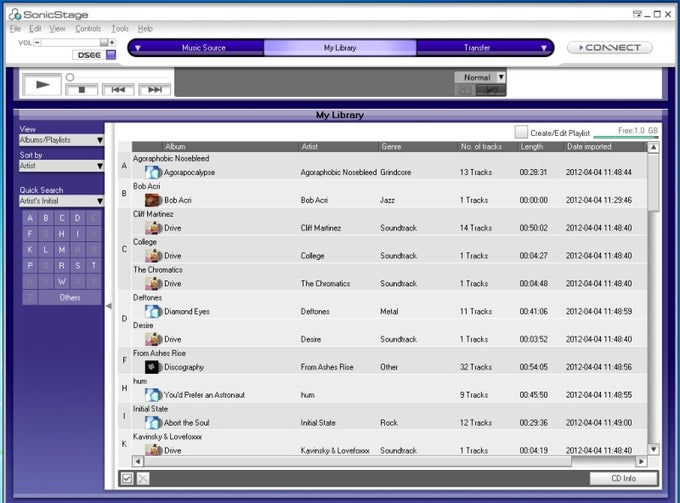Sort by the No. of tracks column

coord(488,147)
